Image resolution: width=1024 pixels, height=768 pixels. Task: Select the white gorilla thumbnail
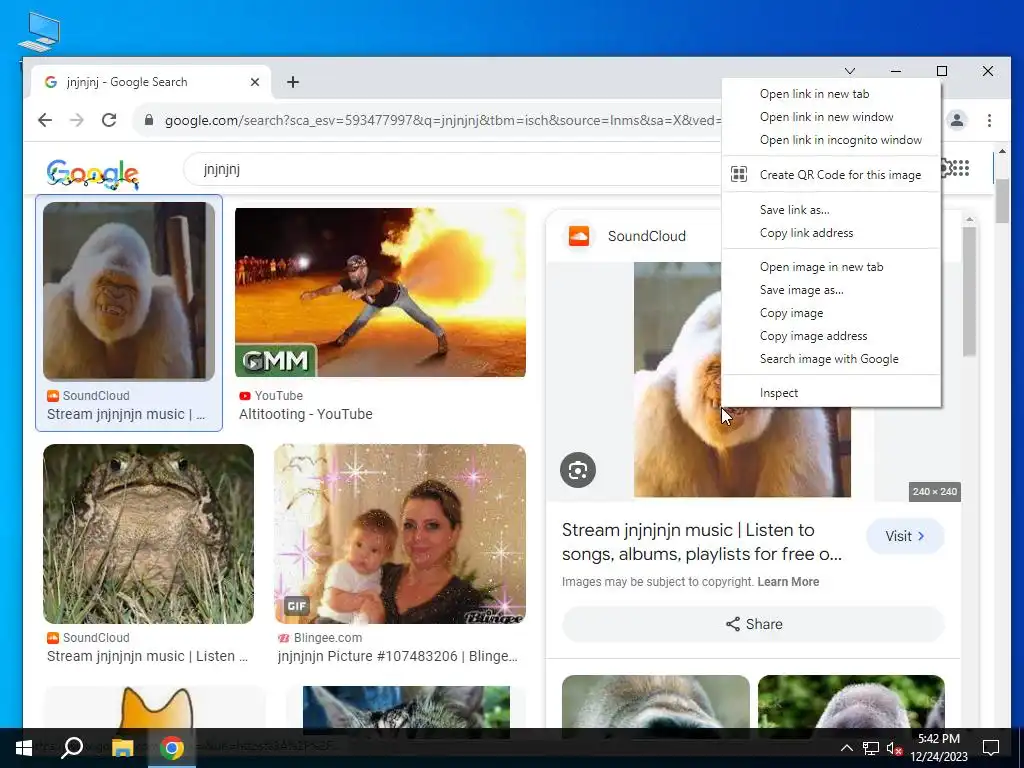(x=129, y=291)
